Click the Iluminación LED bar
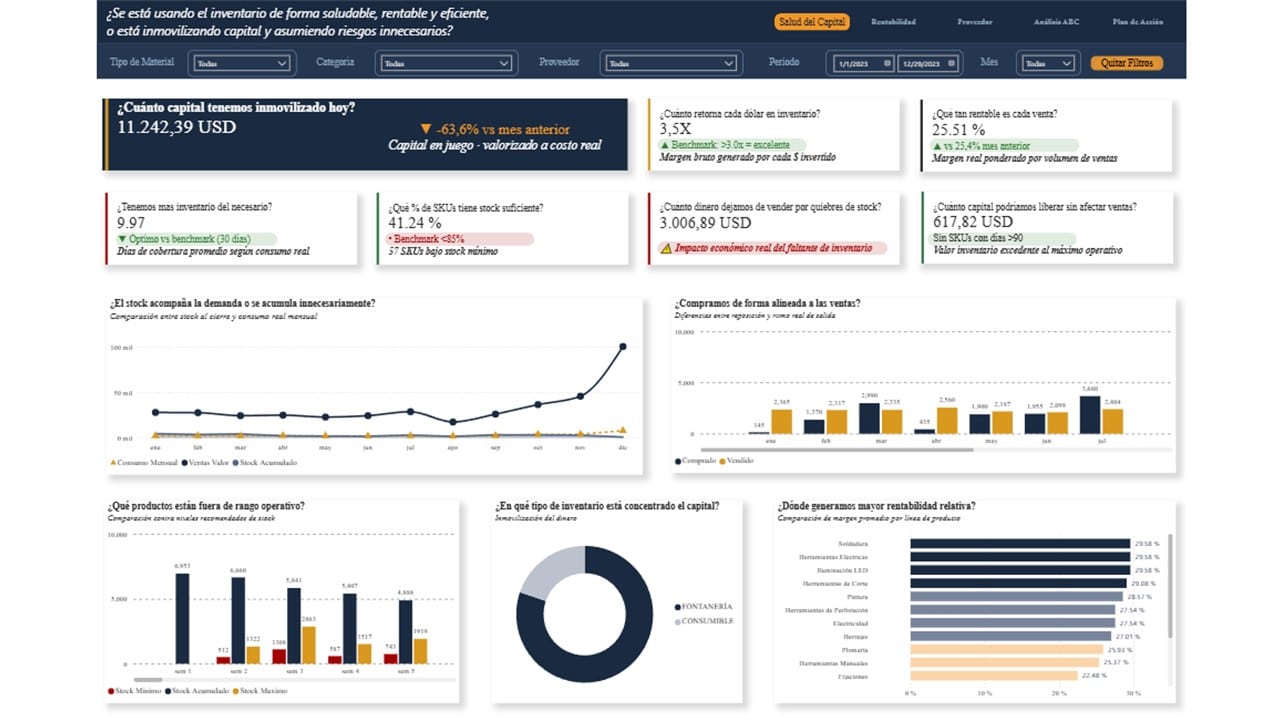 coord(1021,570)
